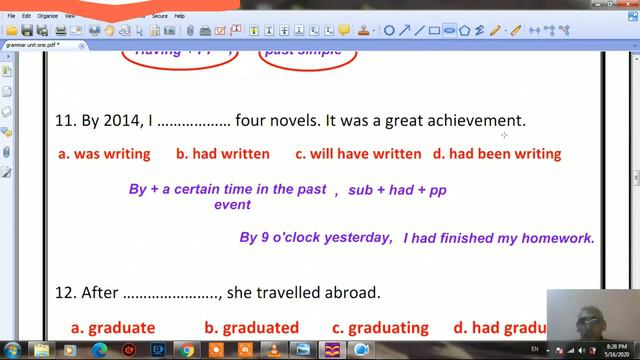Open the Help menu
This screenshot has width=640, height=360.
coord(180,16)
